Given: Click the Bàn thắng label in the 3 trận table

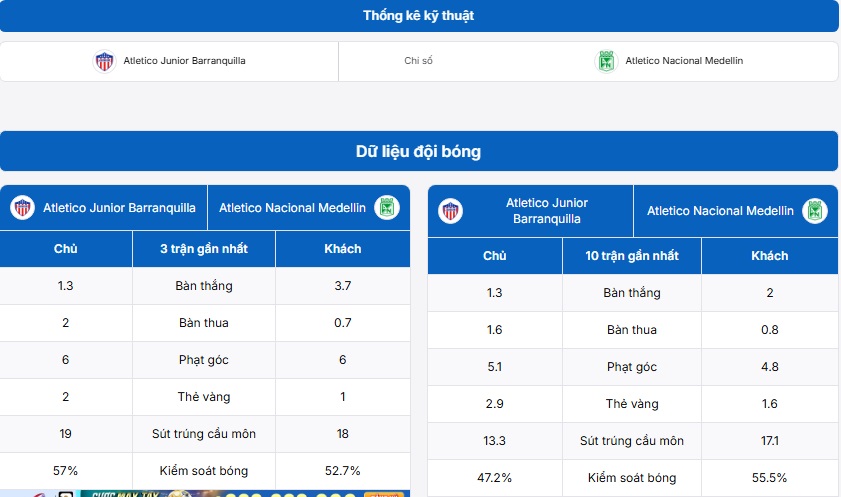Looking at the screenshot, I should 204,286.
